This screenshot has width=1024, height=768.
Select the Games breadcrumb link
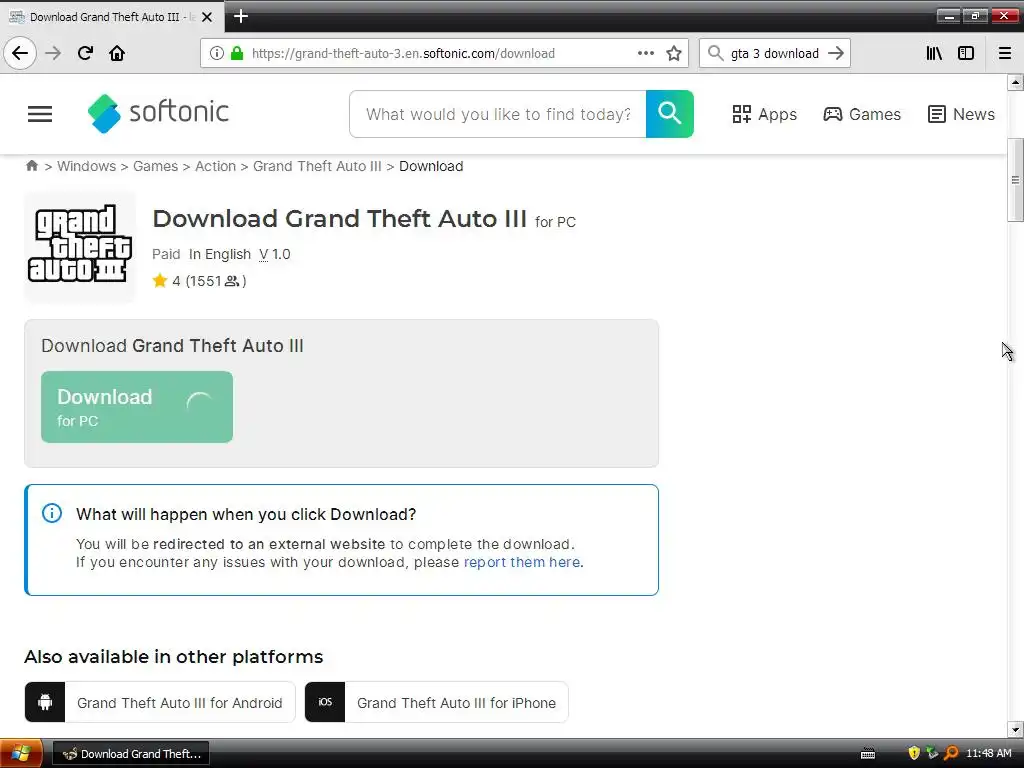155,167
